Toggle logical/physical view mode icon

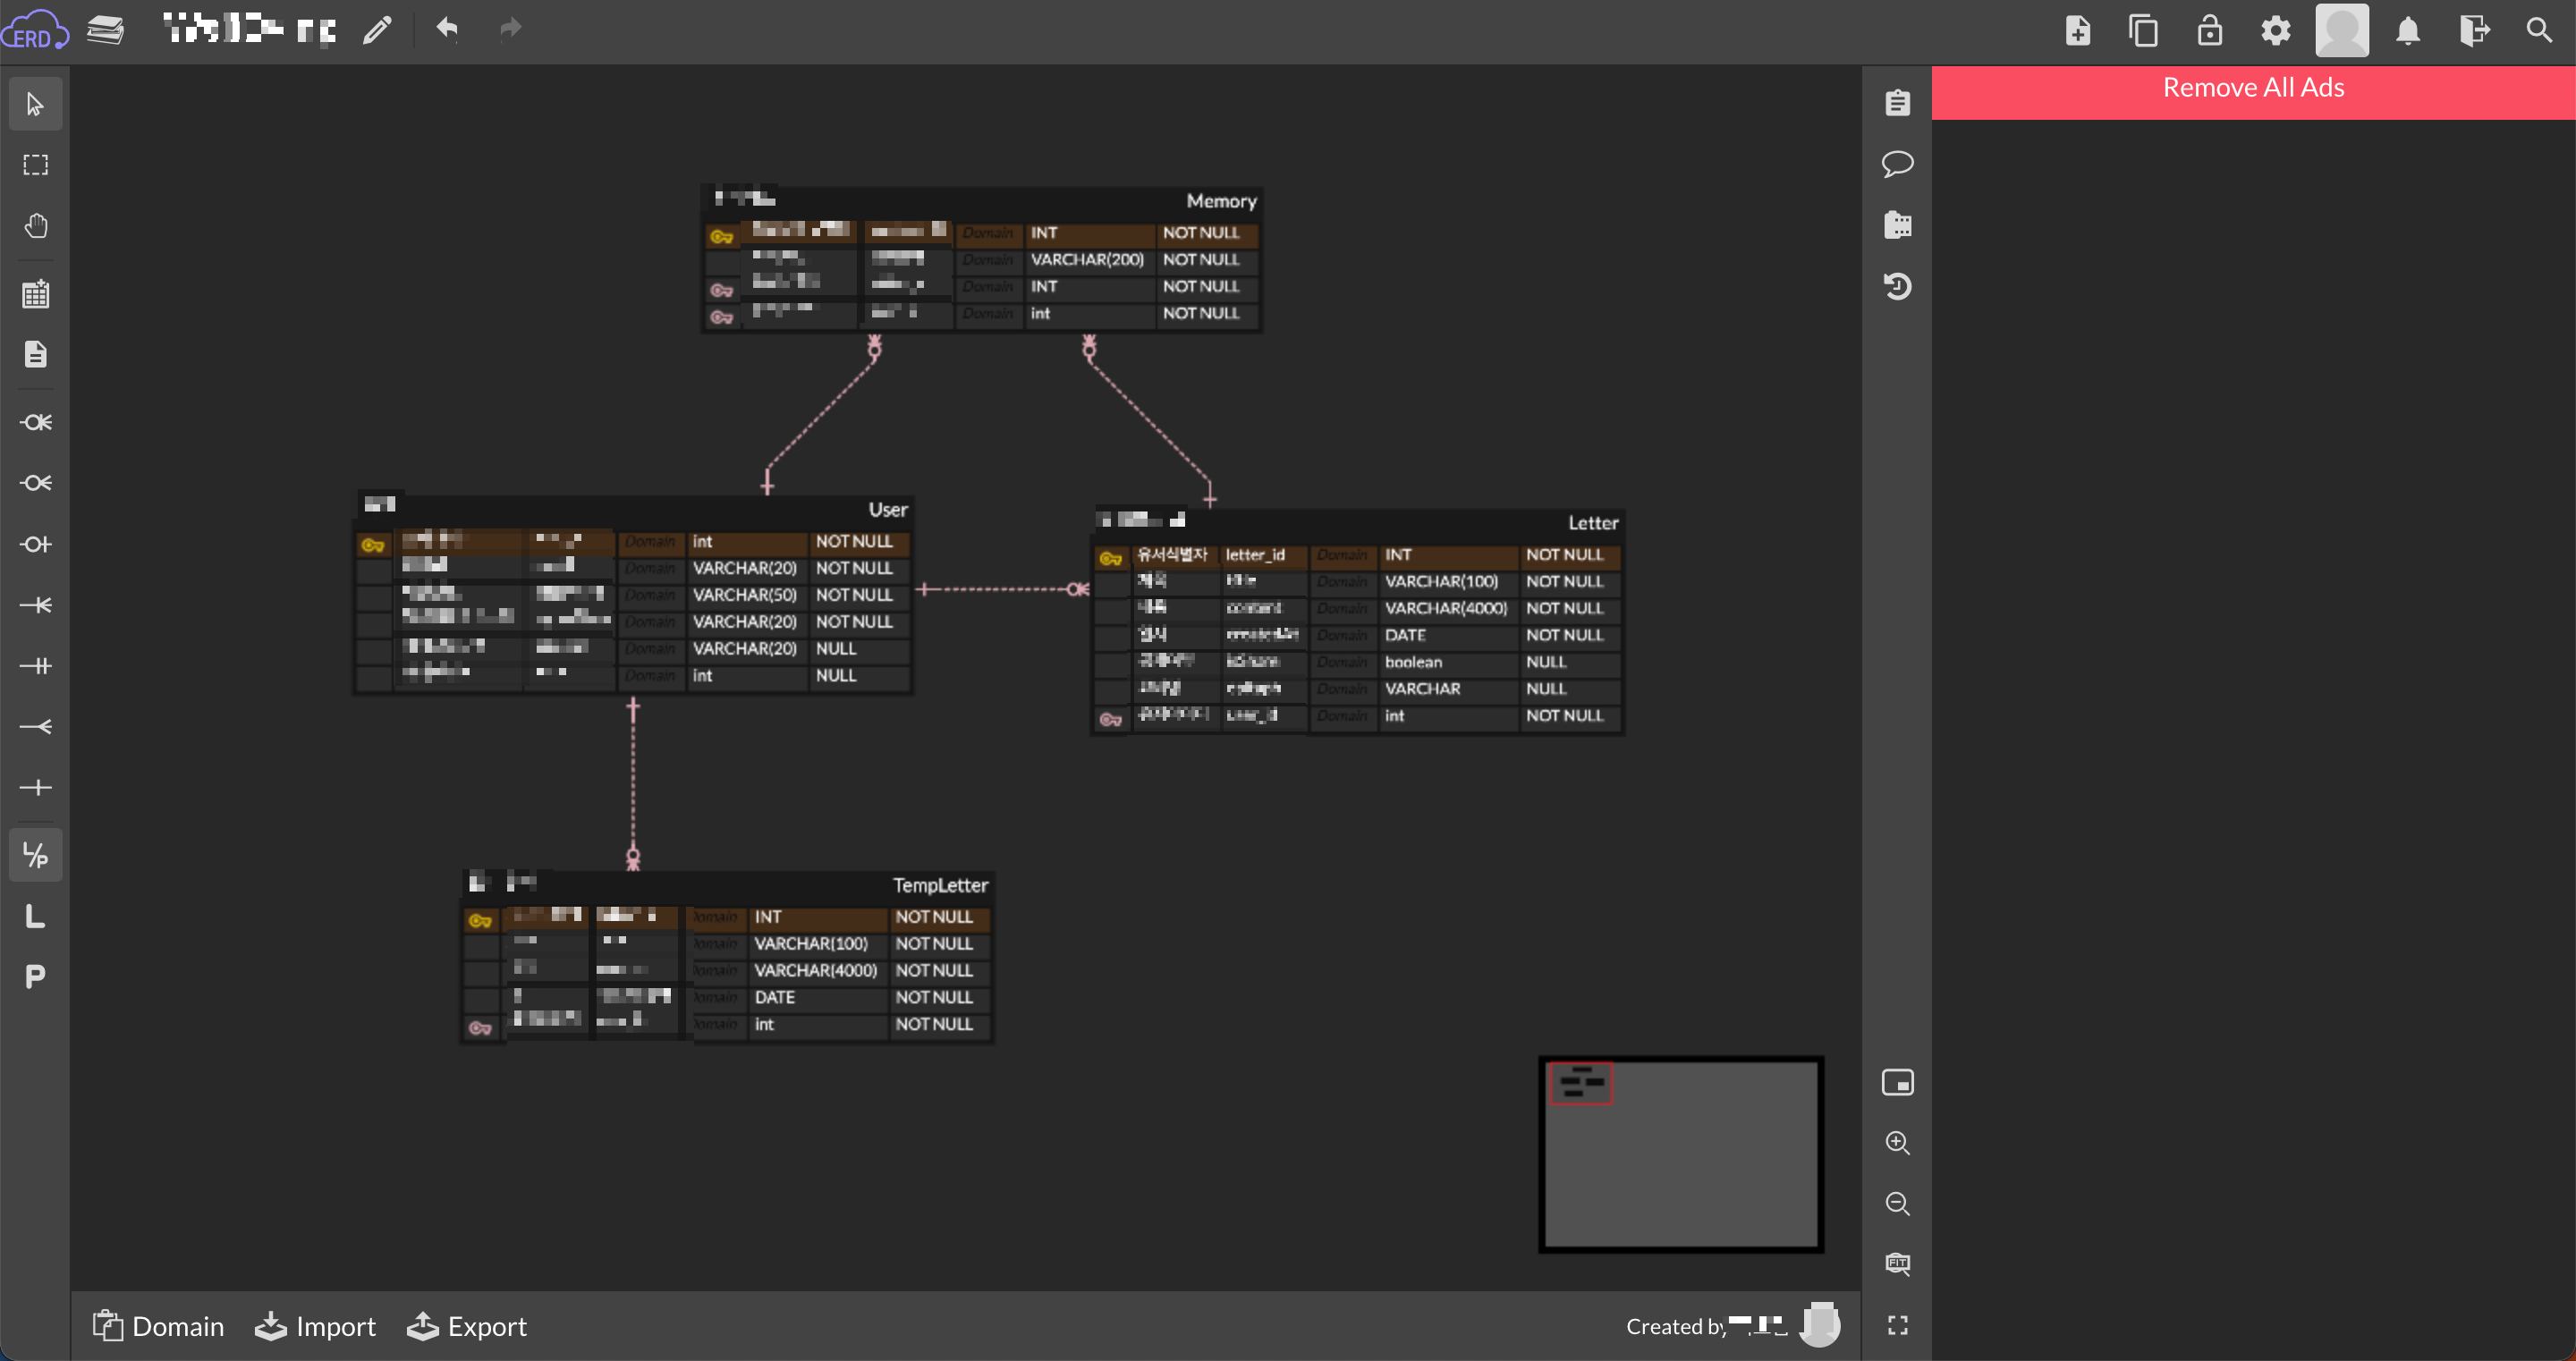point(35,856)
